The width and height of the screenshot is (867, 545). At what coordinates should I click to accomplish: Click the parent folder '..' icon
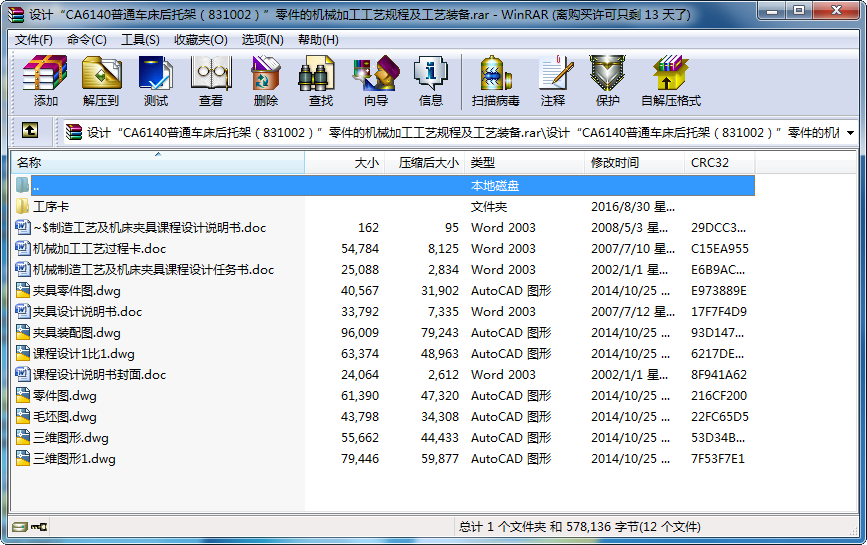coord(22,186)
